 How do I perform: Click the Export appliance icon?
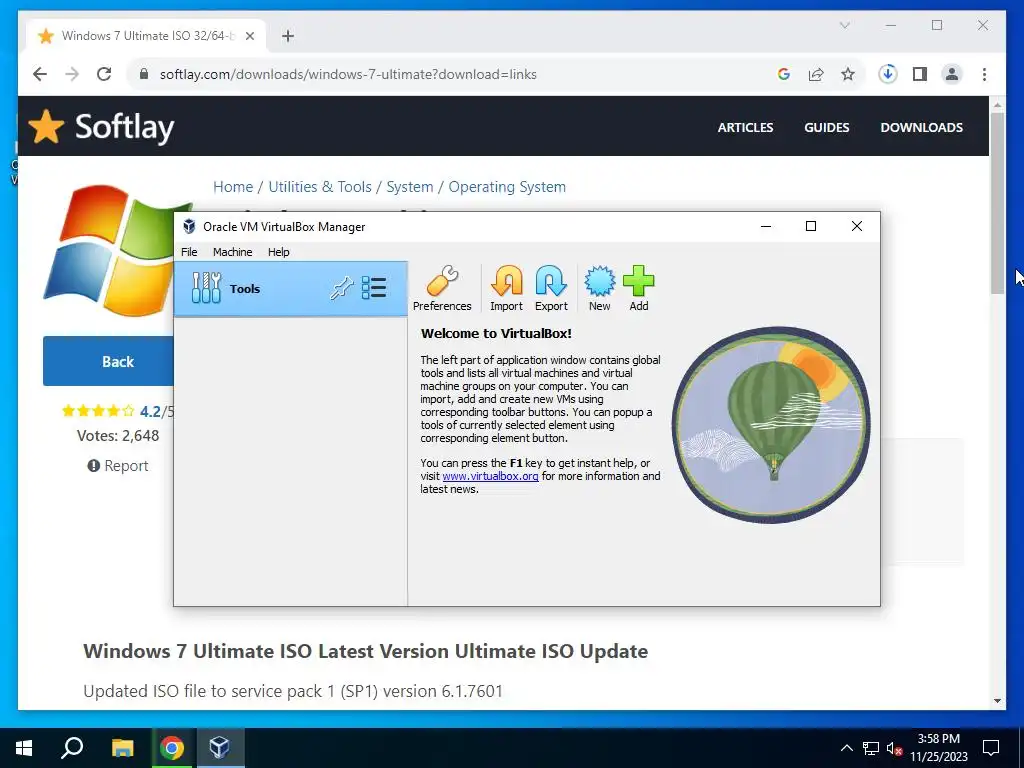click(x=551, y=288)
